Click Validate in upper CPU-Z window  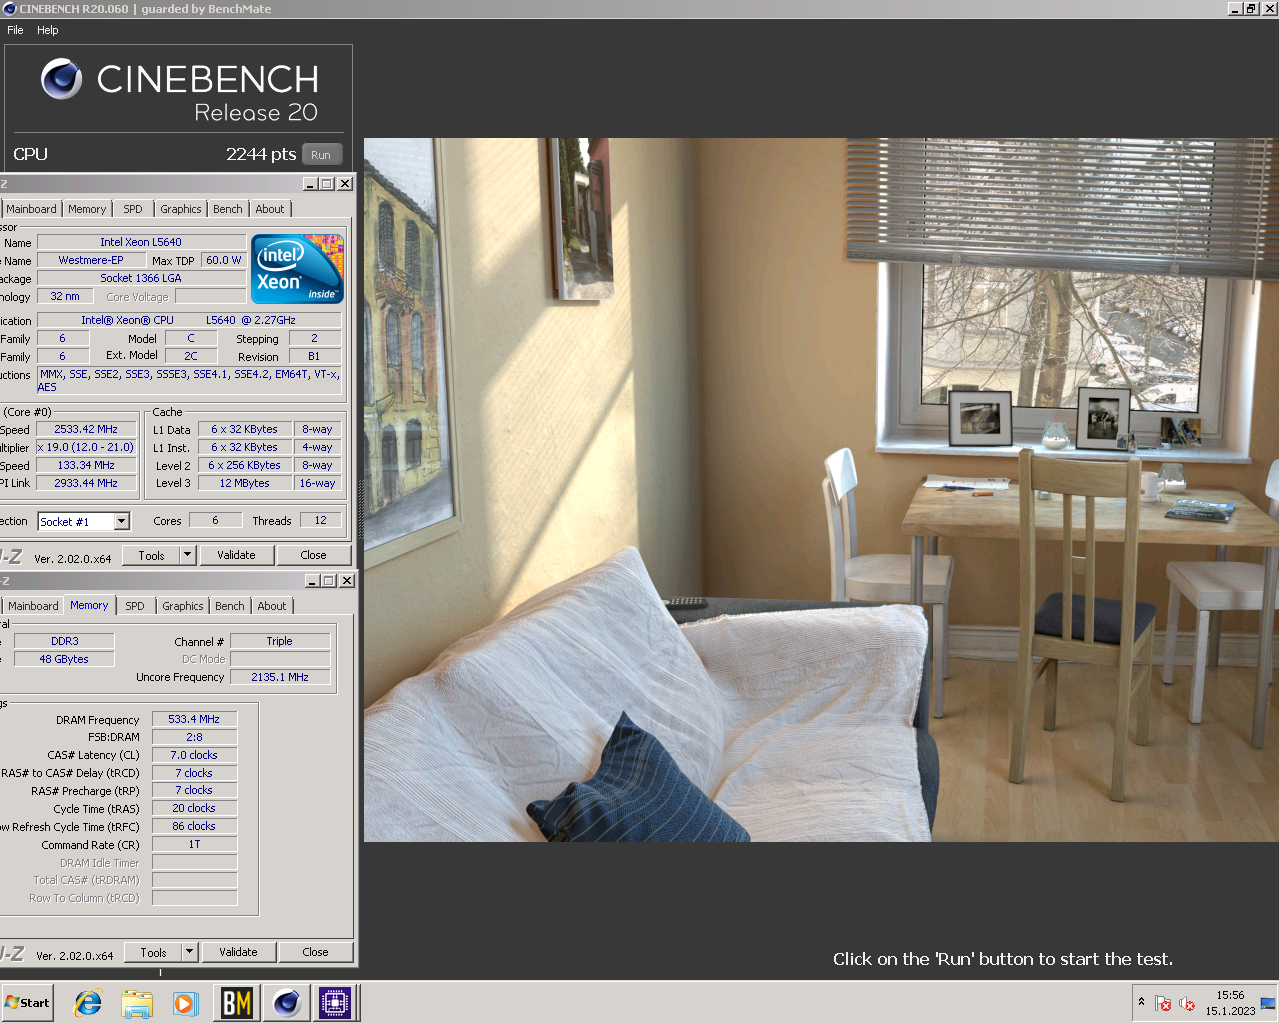tap(237, 555)
